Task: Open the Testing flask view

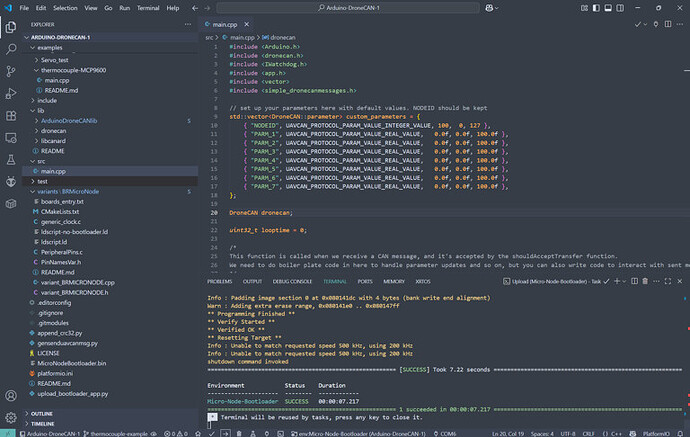Action: (11, 160)
